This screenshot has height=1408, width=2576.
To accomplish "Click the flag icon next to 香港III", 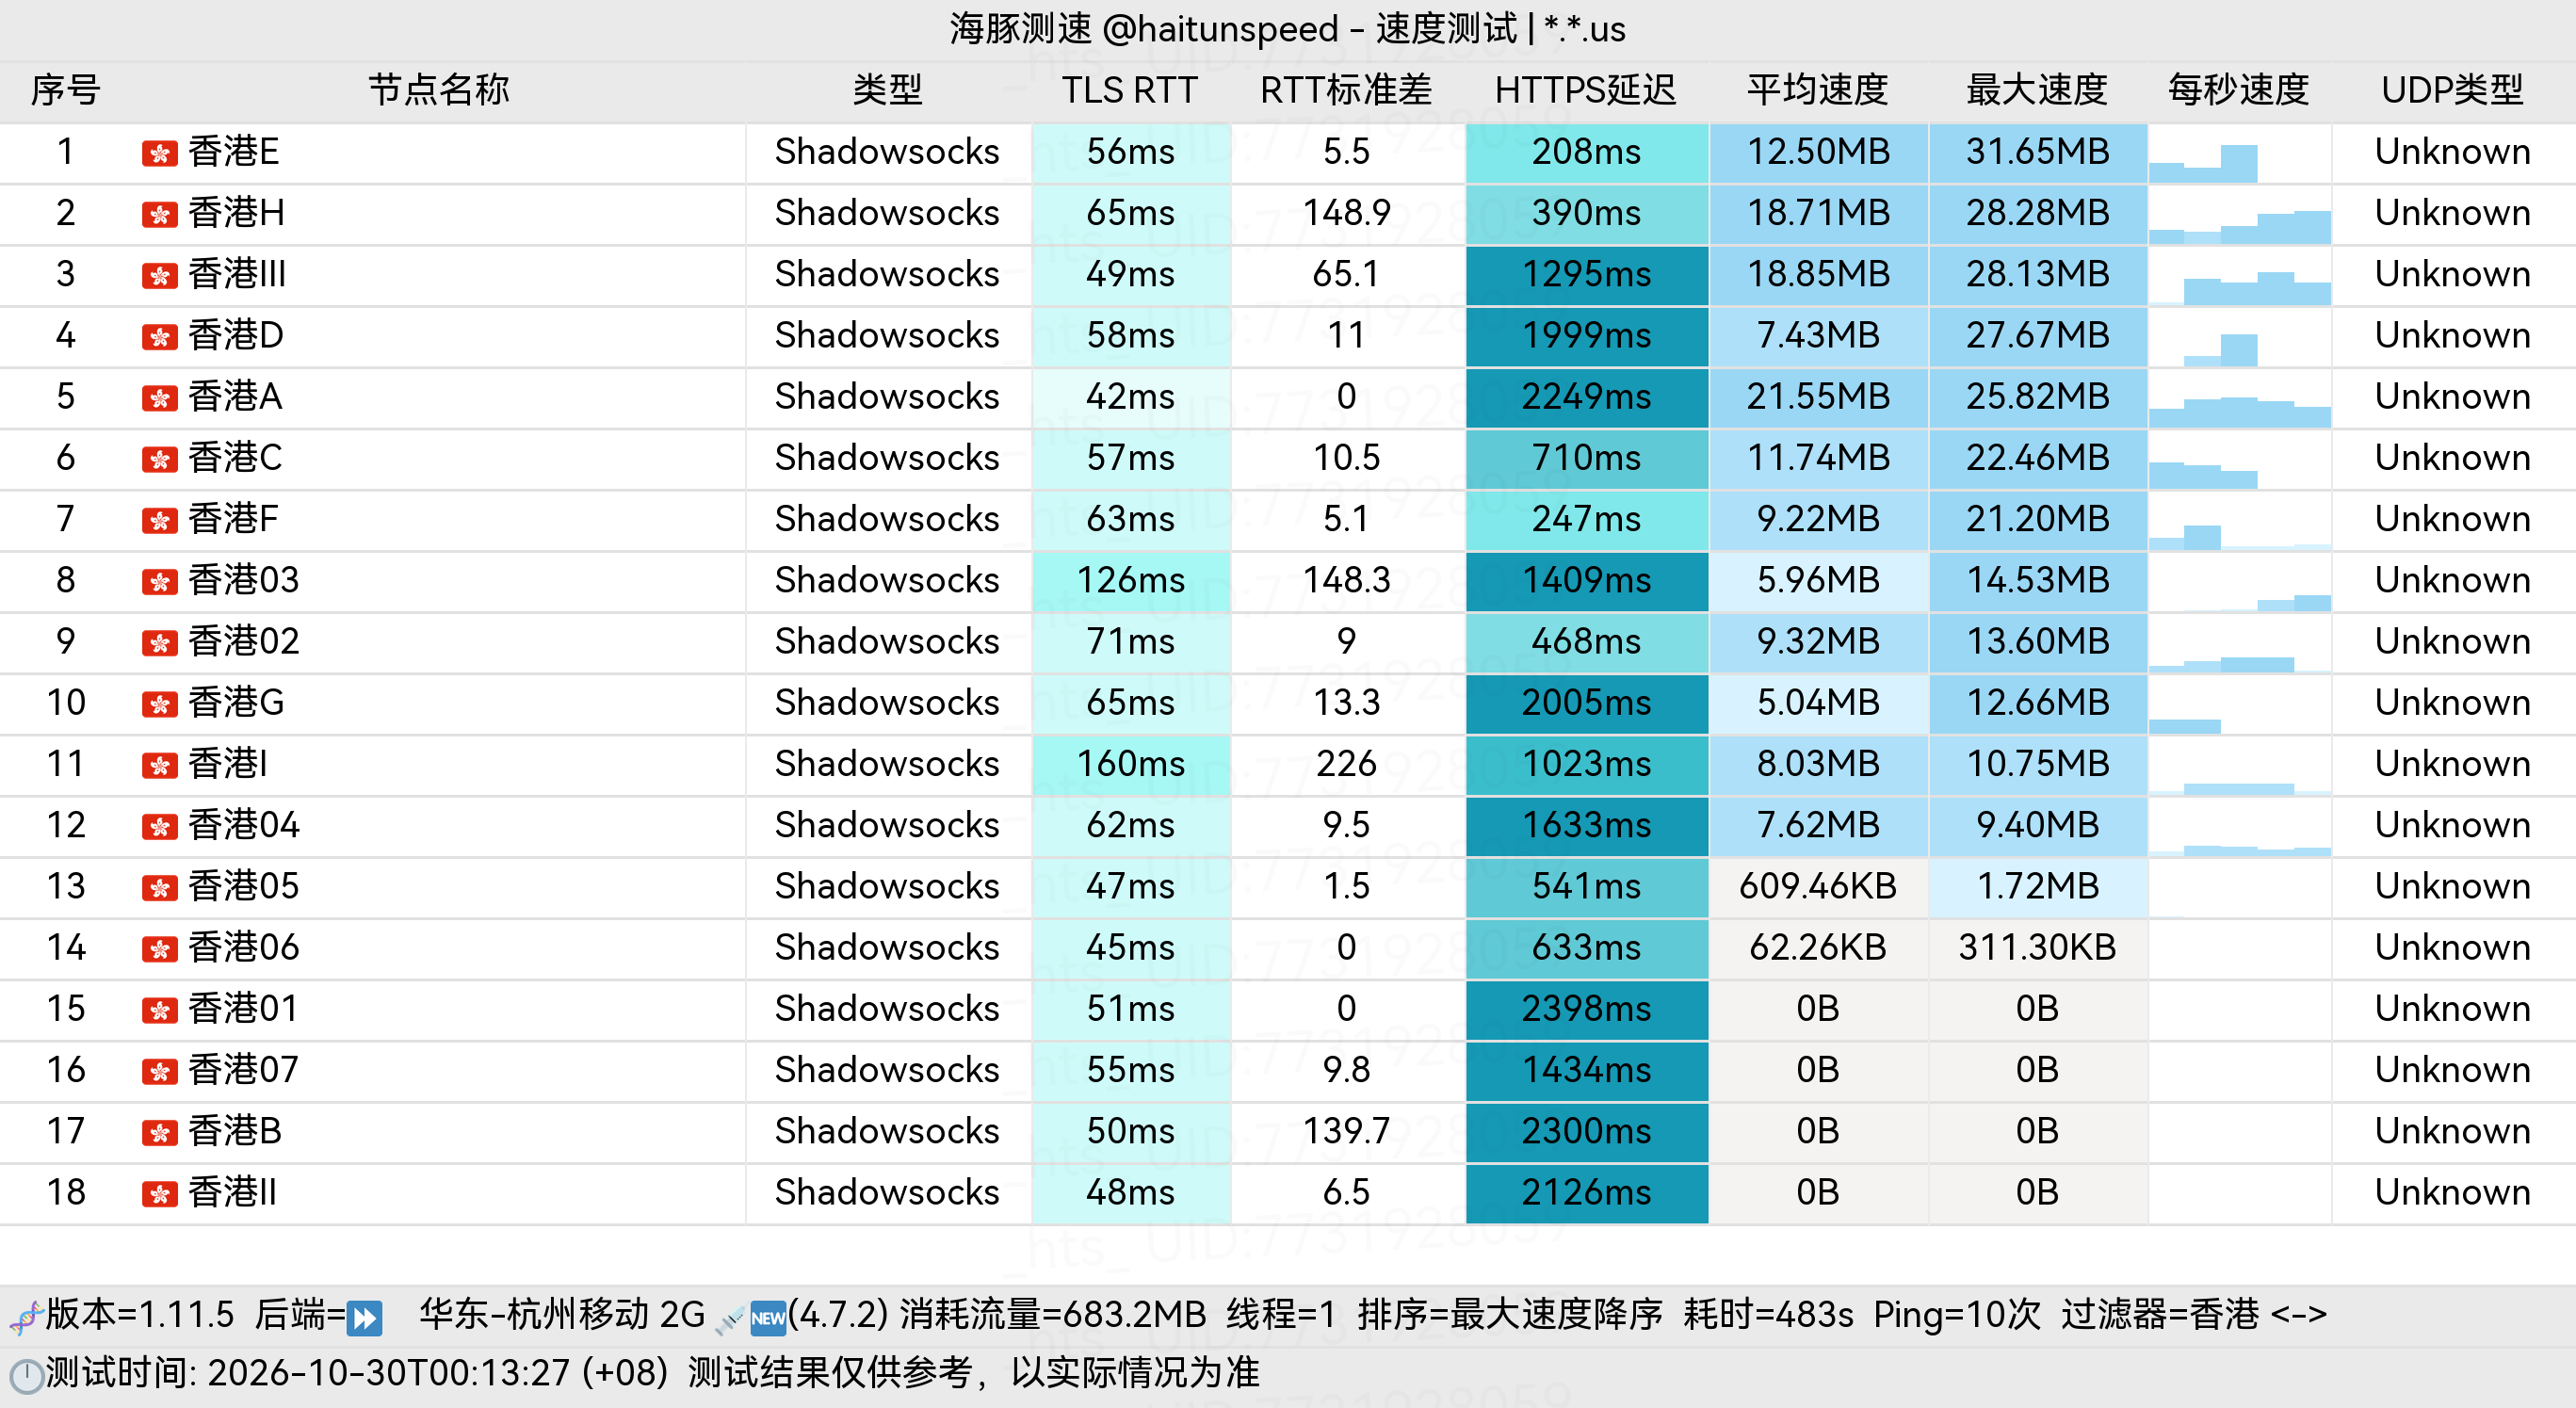I will click(159, 275).
